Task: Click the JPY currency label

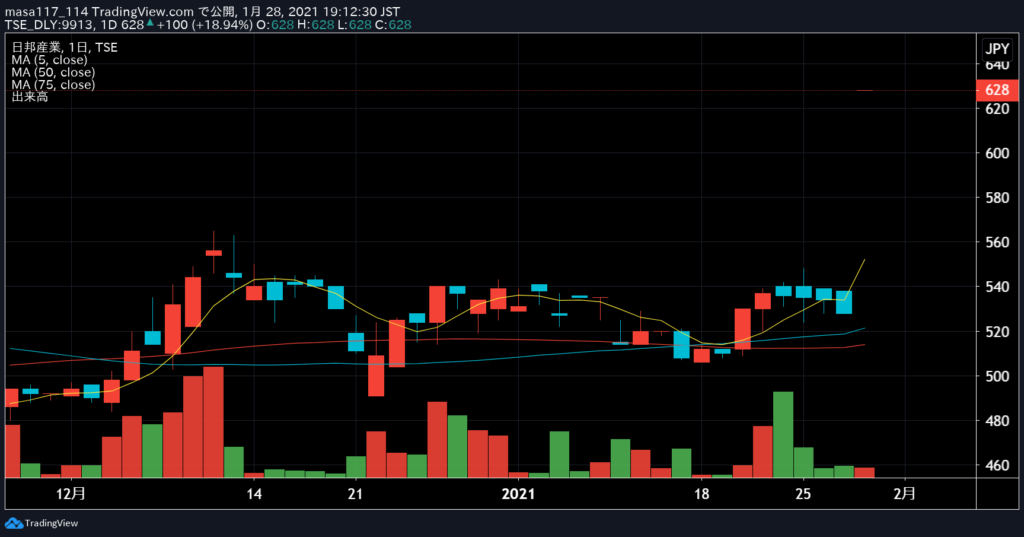Action: (997, 48)
